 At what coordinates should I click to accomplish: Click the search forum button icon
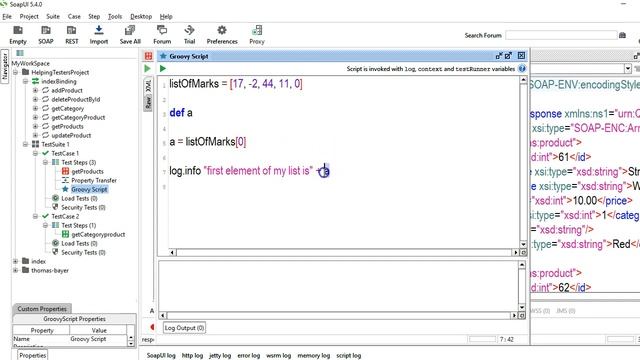622,36
